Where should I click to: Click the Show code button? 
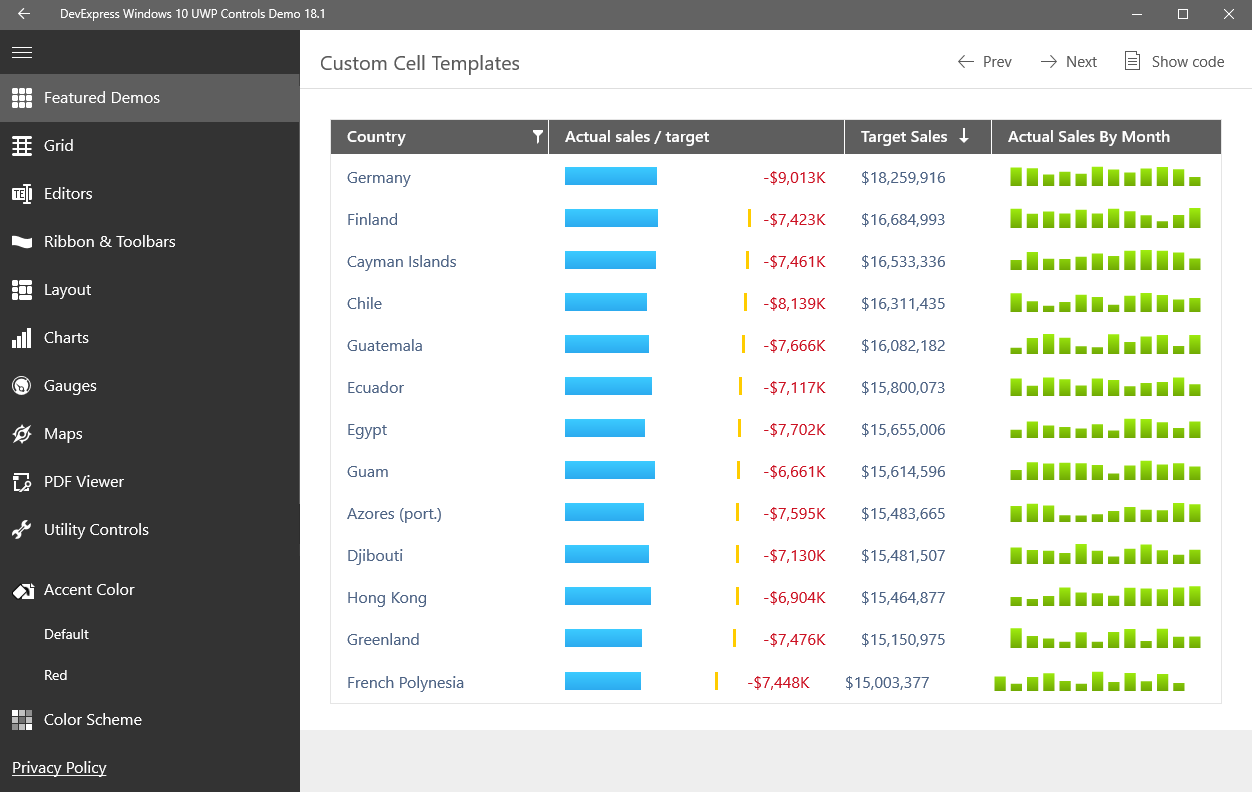(x=1174, y=62)
